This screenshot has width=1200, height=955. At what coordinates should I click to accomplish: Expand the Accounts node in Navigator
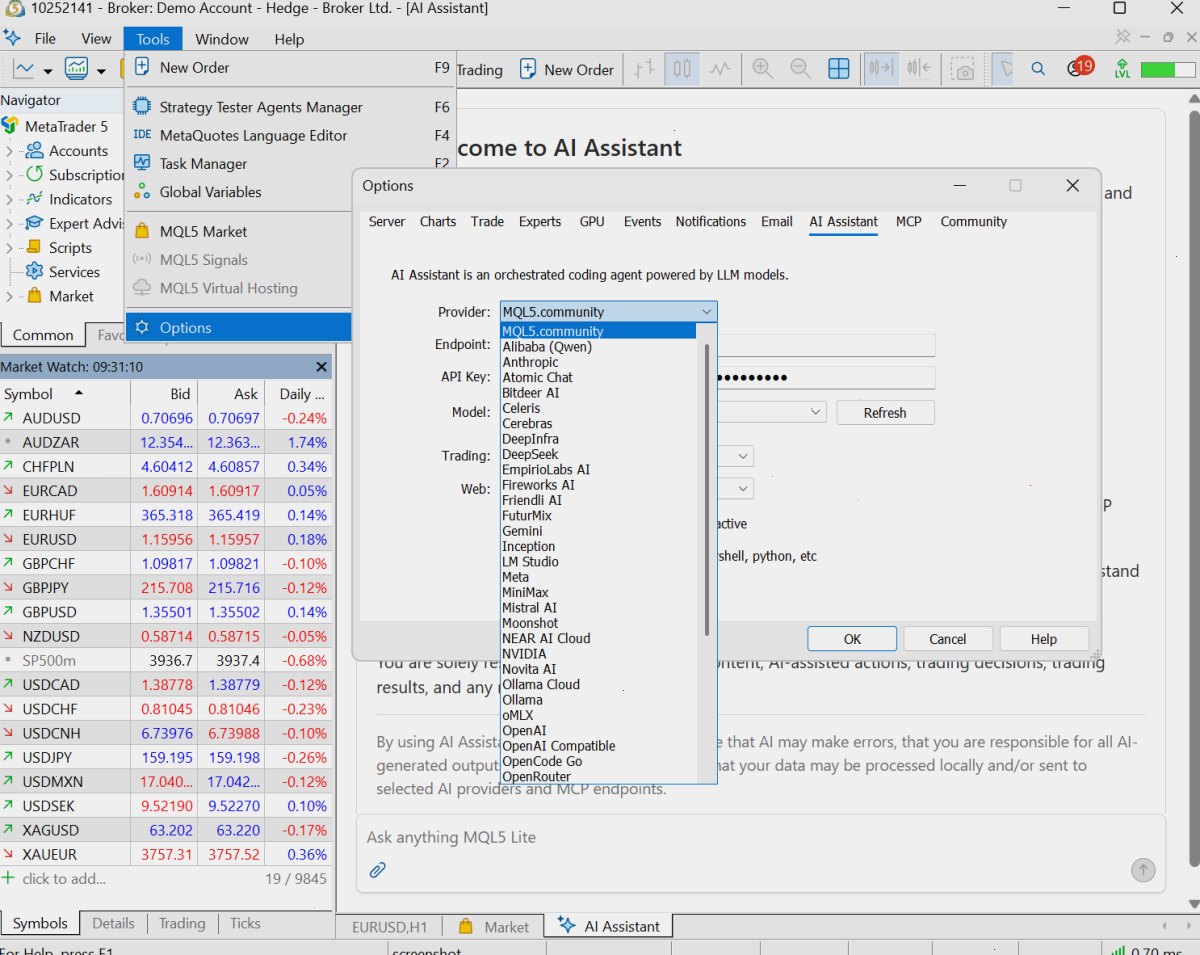pyautogui.click(x=9, y=151)
